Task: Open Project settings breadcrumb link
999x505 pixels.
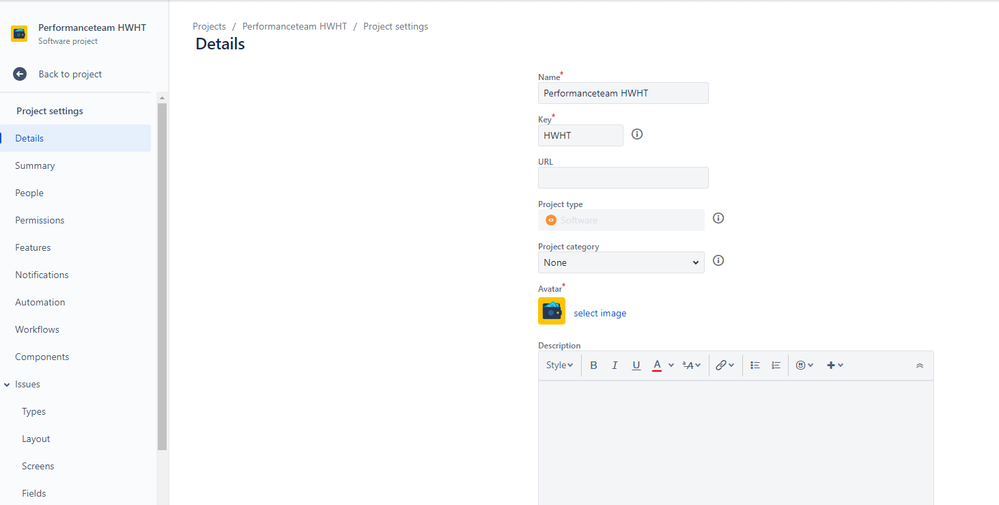Action: tap(396, 27)
